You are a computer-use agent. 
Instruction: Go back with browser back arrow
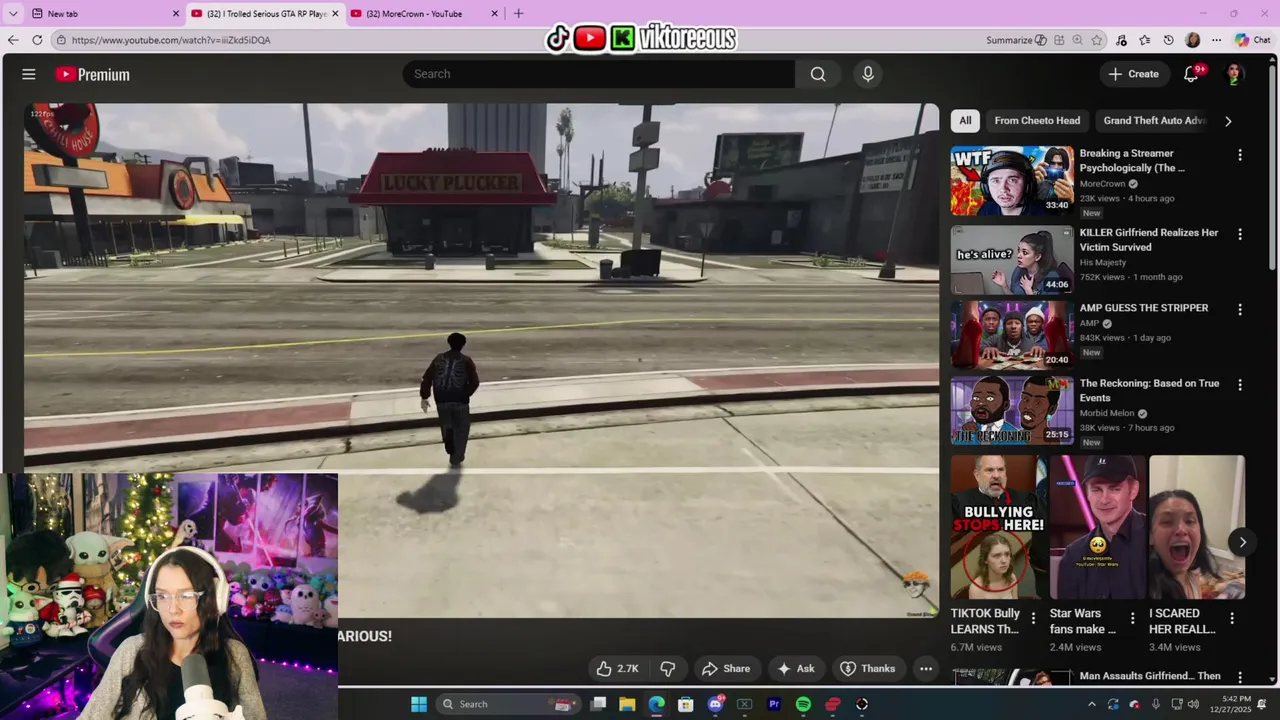13,40
